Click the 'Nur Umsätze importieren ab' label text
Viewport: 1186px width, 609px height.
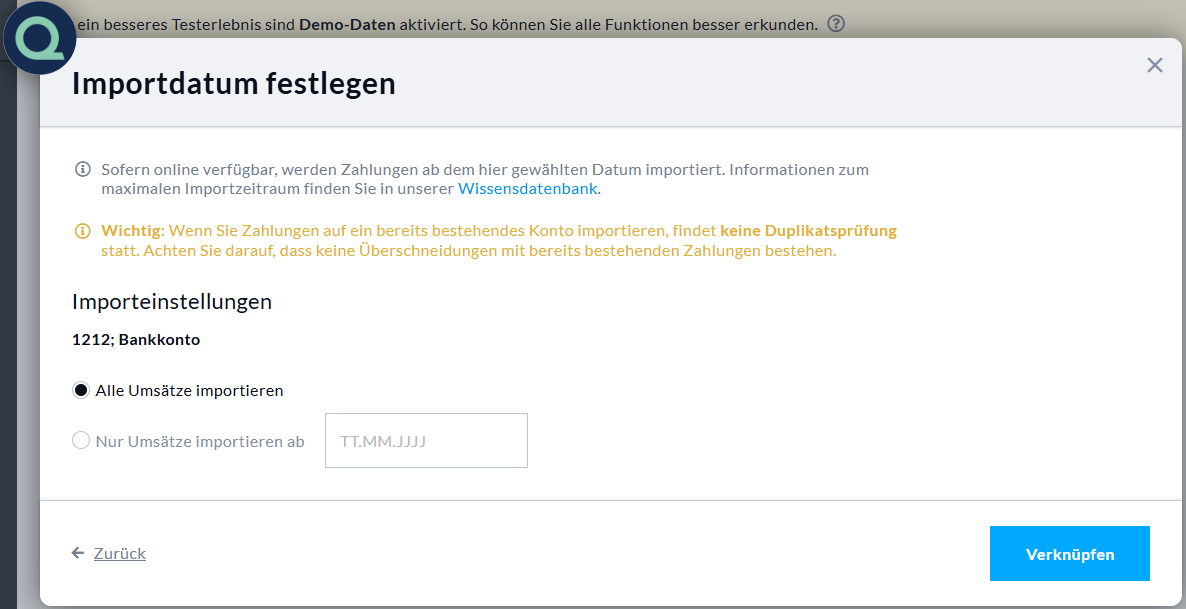pyautogui.click(x=200, y=441)
